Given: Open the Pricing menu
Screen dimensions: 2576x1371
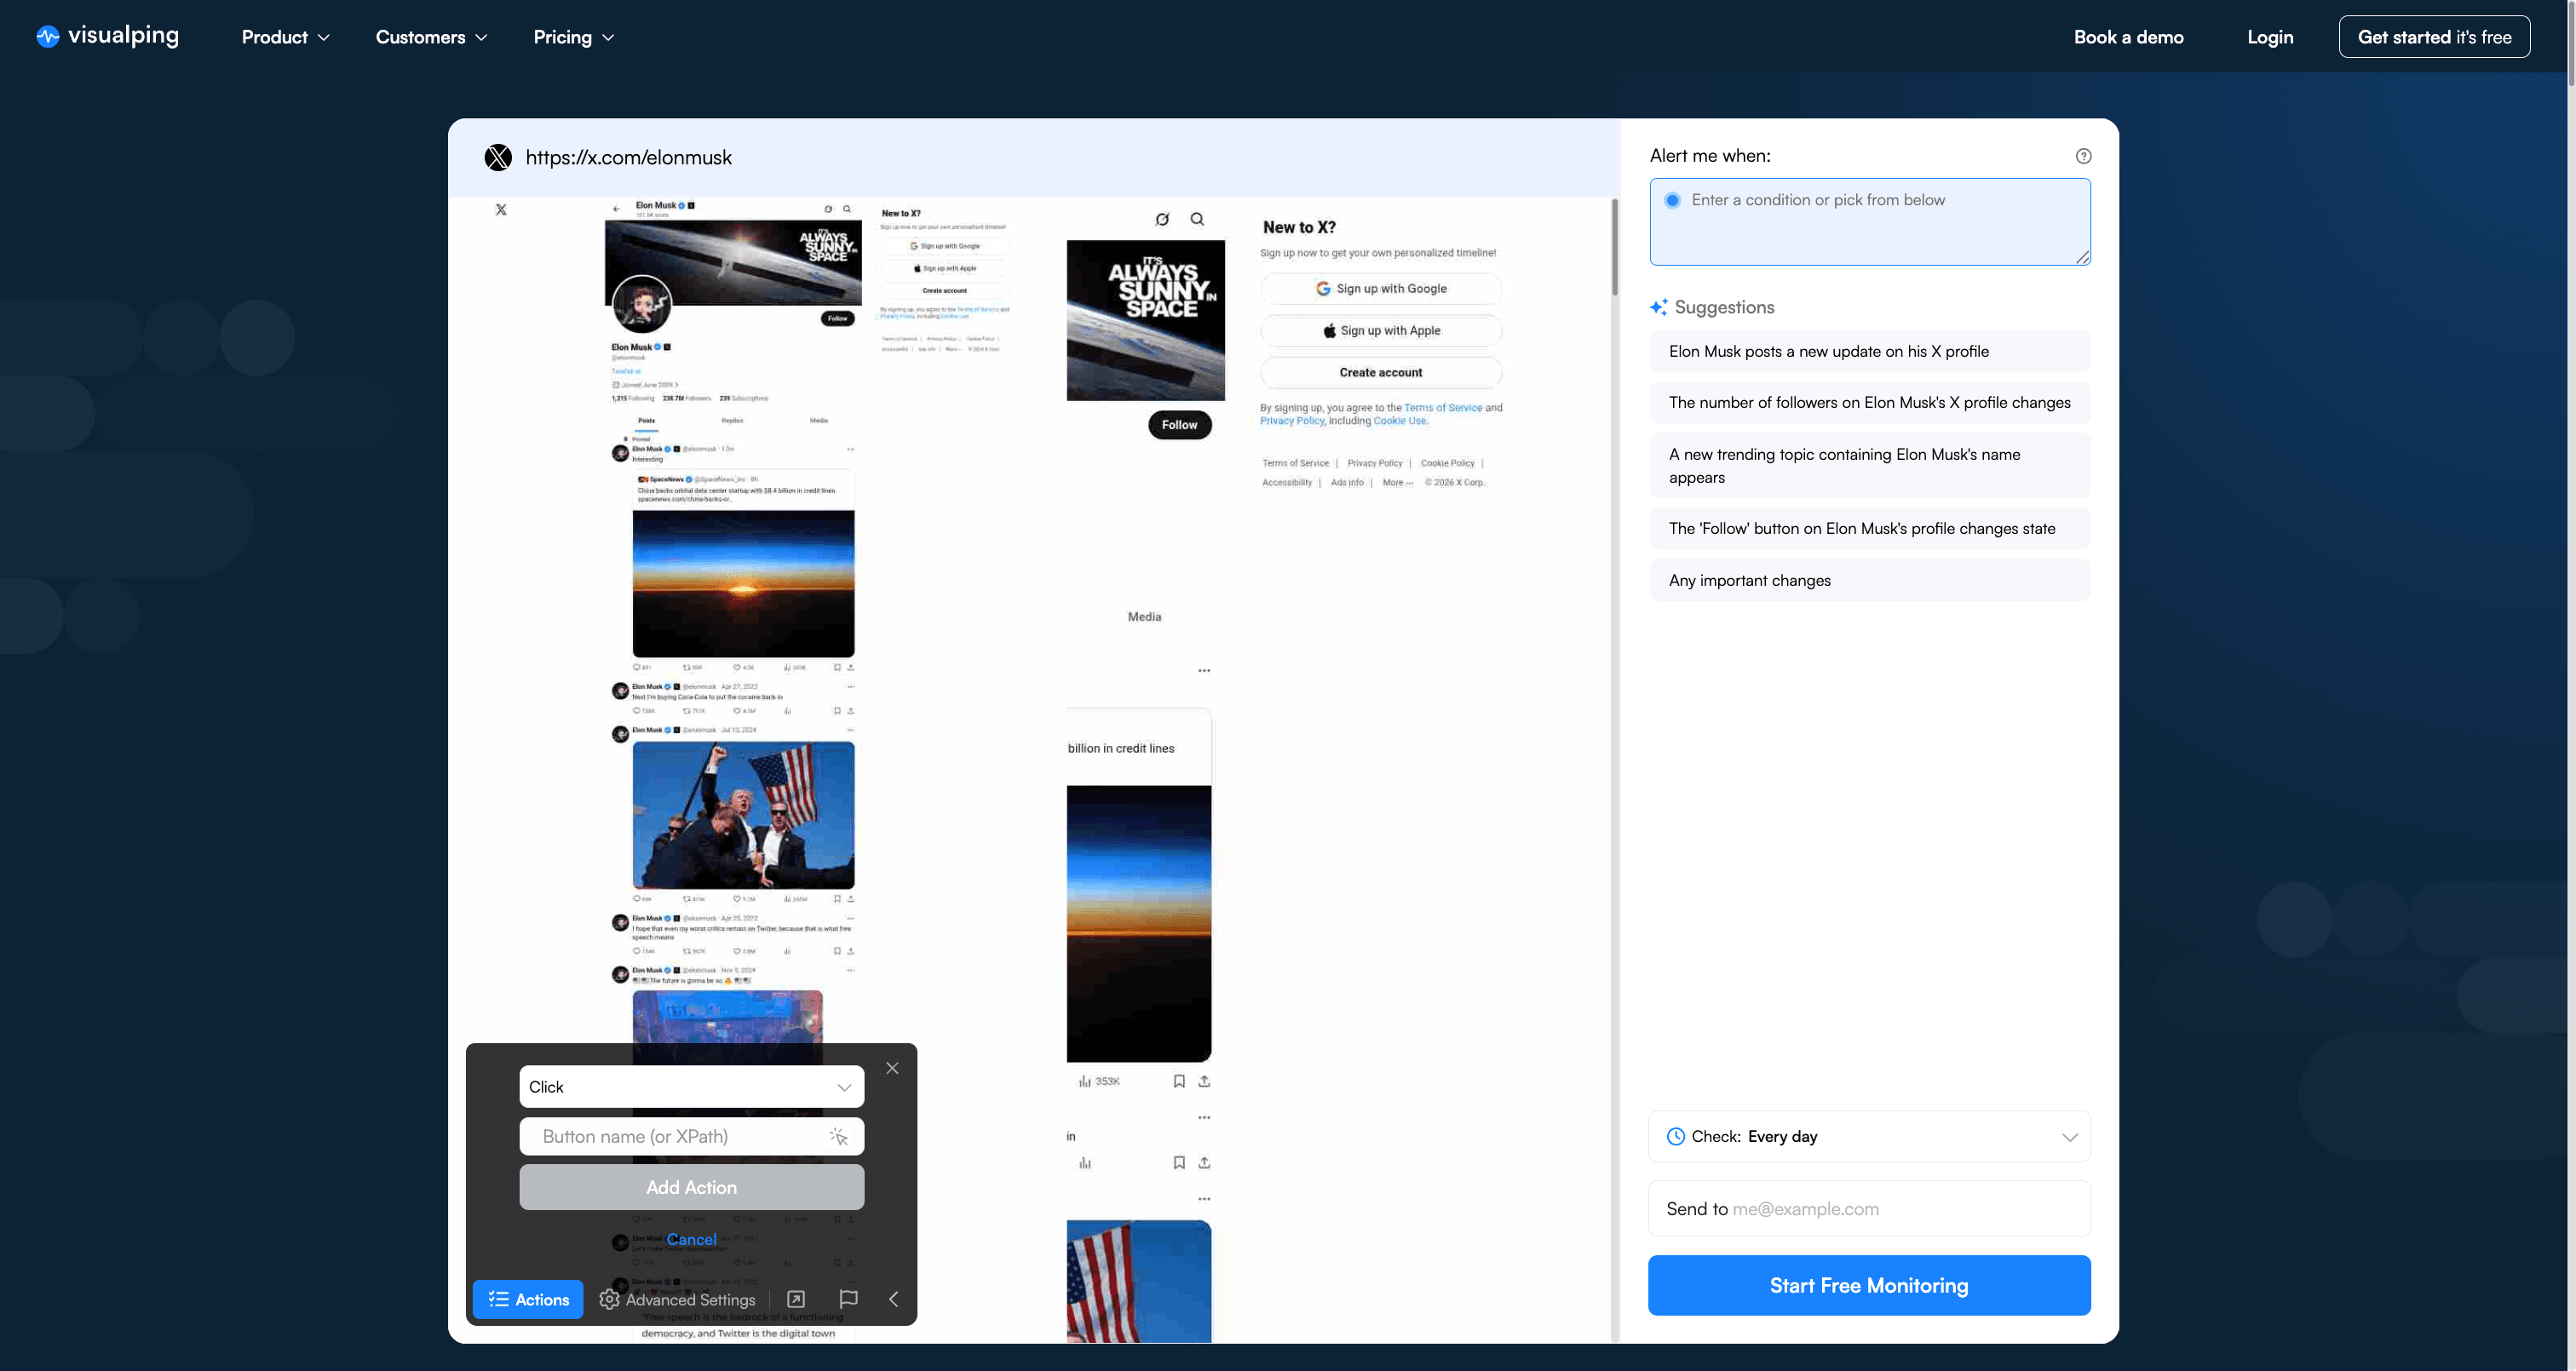Looking at the screenshot, I should 573,37.
